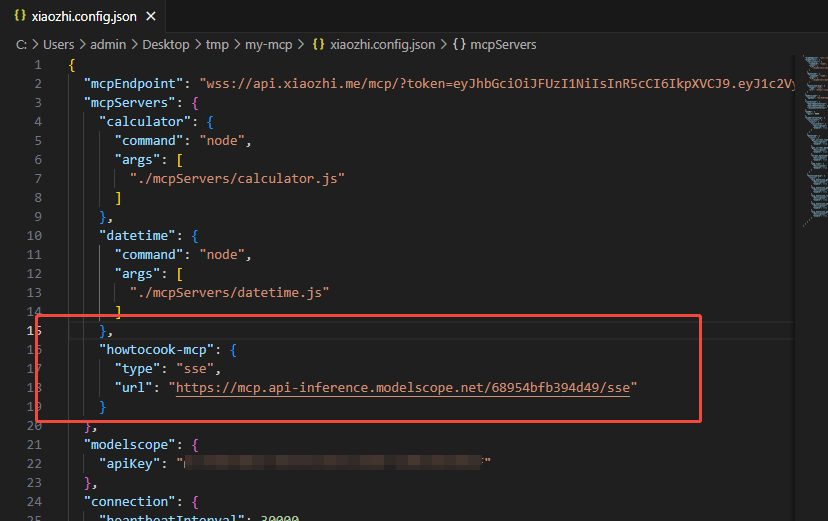Click the "url" key
This screenshot has height=521, width=828.
134,388
